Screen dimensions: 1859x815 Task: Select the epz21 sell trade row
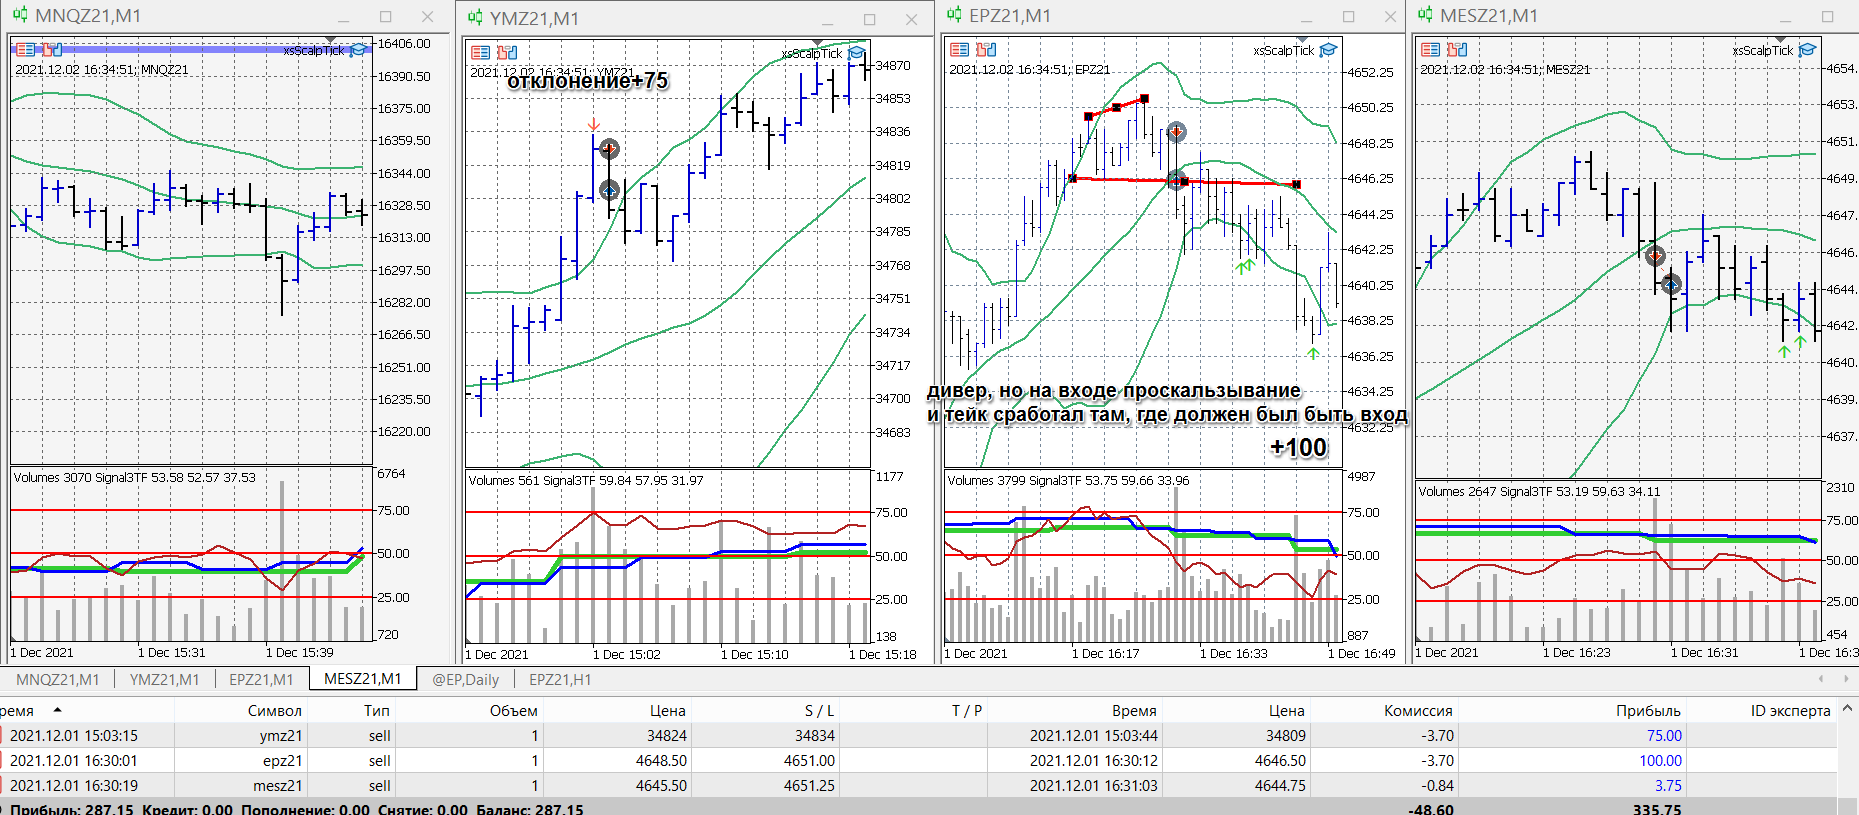tap(919, 760)
